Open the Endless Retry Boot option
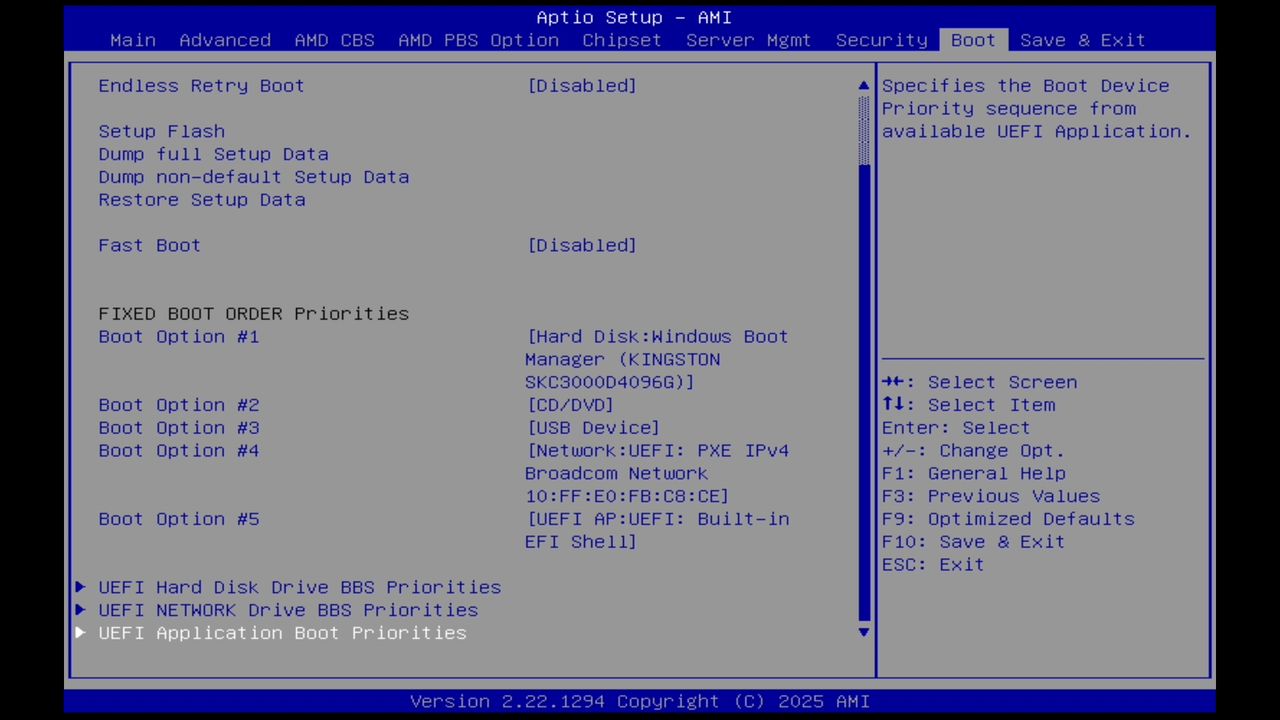Image resolution: width=1280 pixels, height=720 pixels. coord(582,85)
